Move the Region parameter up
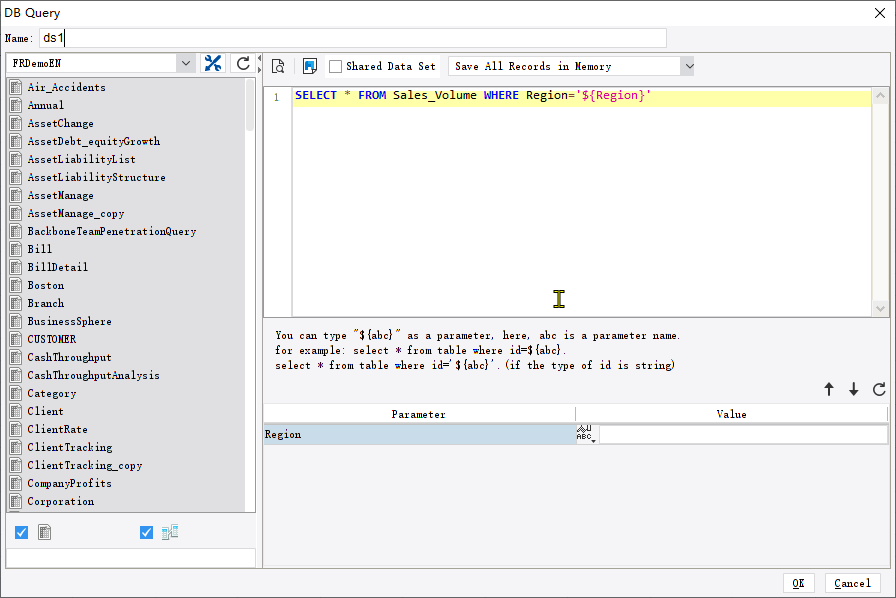Image resolution: width=896 pixels, height=598 pixels. [829, 389]
